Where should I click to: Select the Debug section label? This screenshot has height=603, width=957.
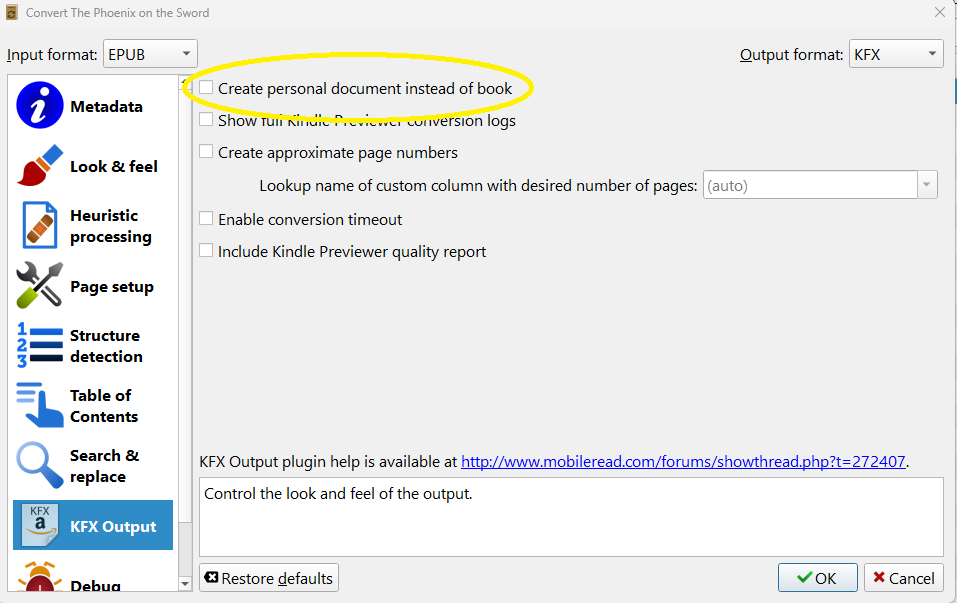(95, 586)
